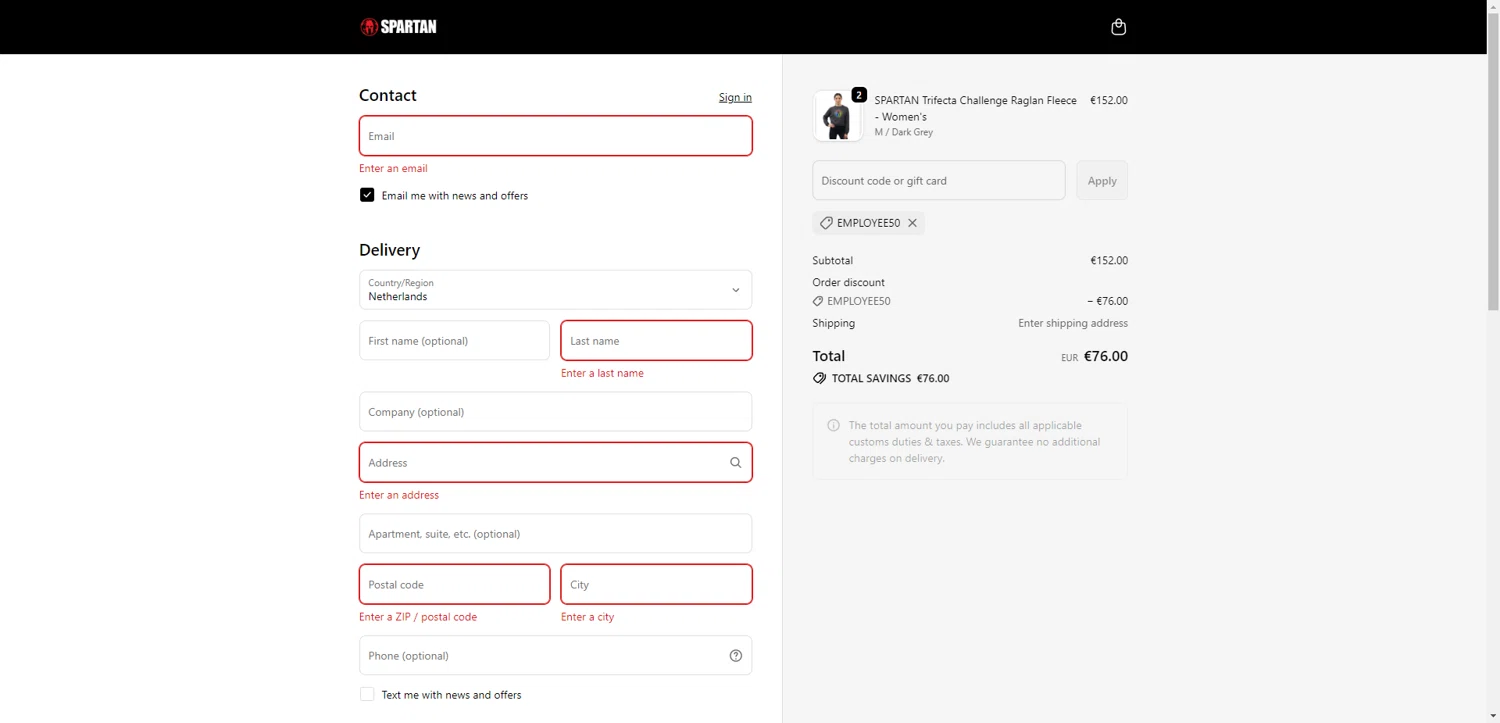This screenshot has width=1500, height=723.
Task: Focus the City input field
Action: (656, 585)
